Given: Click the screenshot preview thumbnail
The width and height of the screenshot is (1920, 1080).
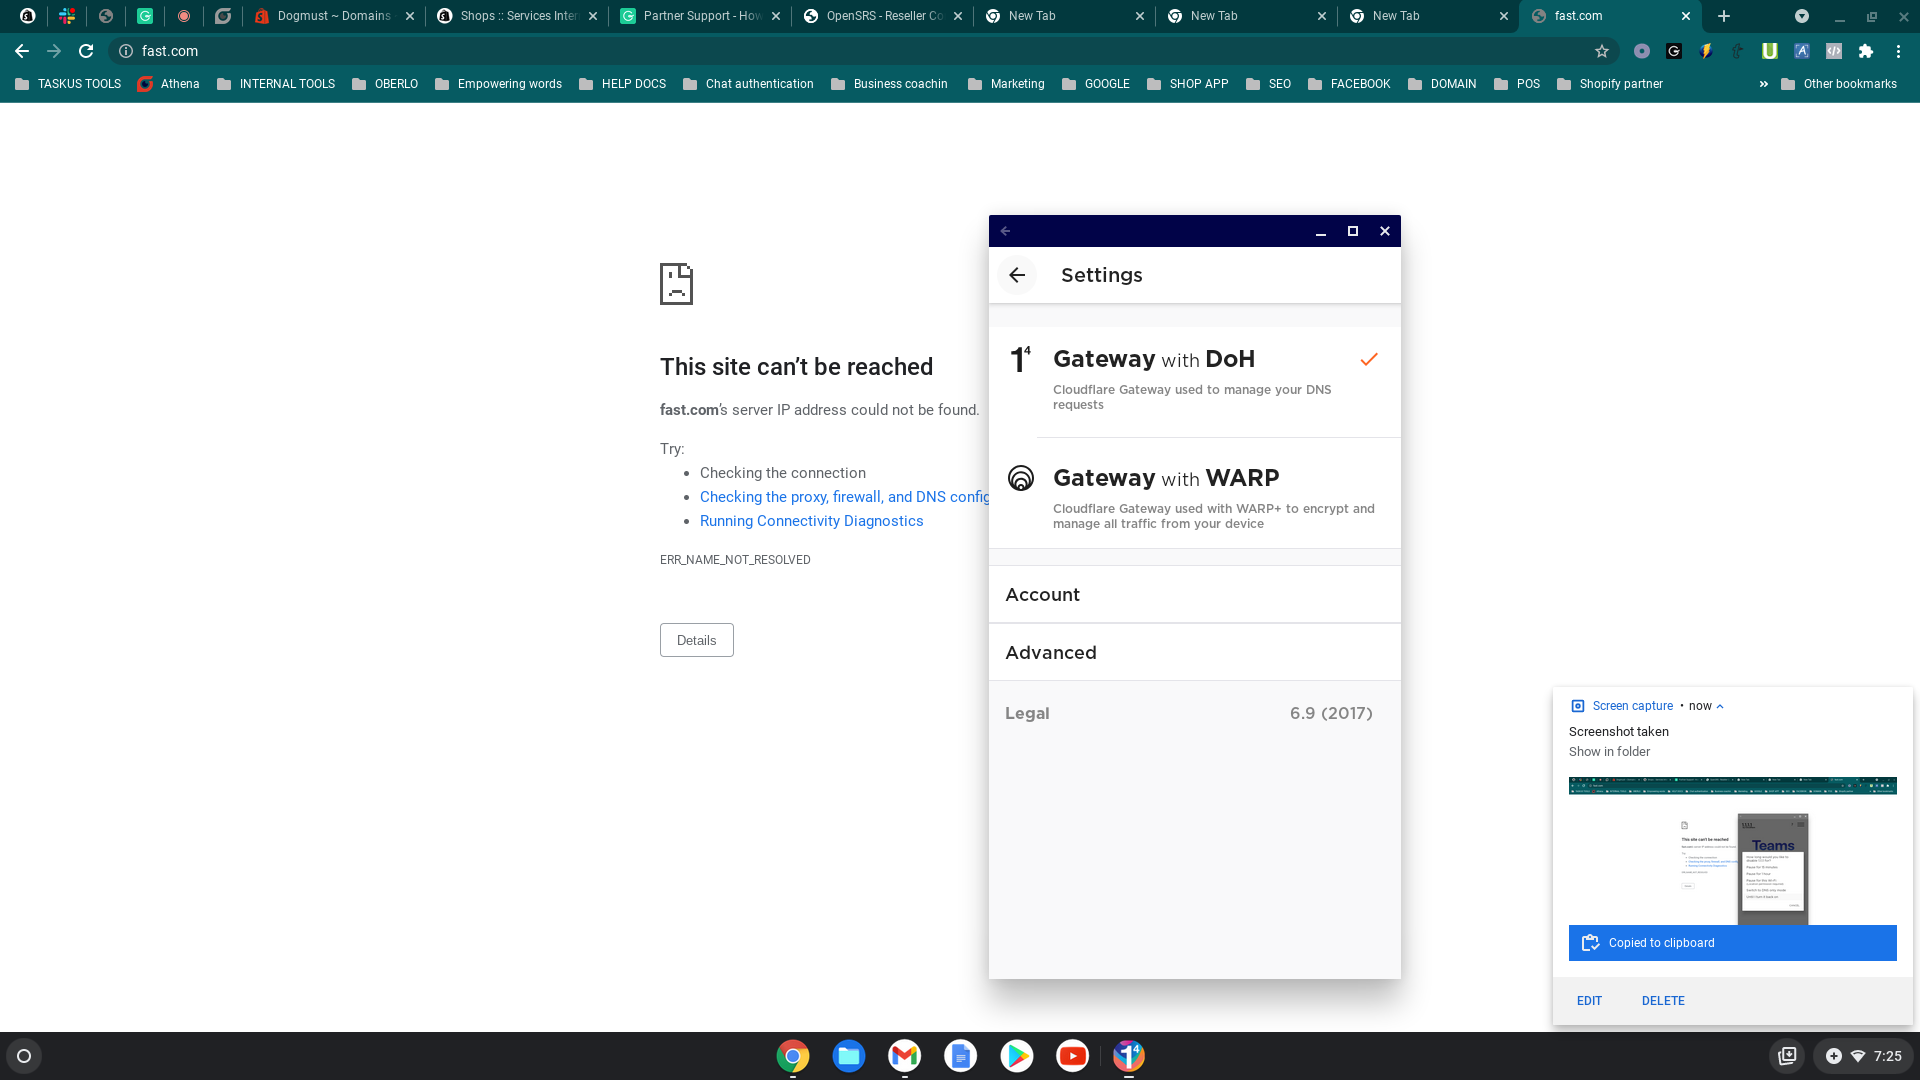Looking at the screenshot, I should tap(1732, 850).
